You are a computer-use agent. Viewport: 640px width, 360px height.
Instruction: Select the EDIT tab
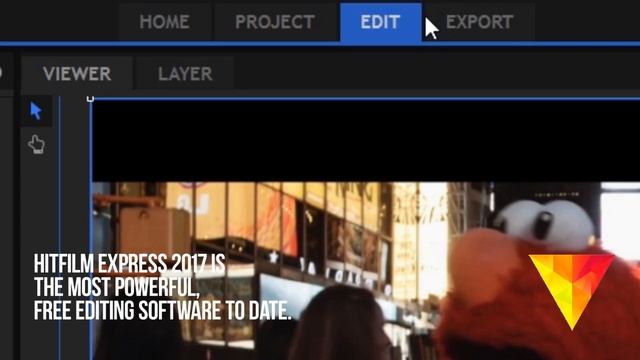pos(380,22)
